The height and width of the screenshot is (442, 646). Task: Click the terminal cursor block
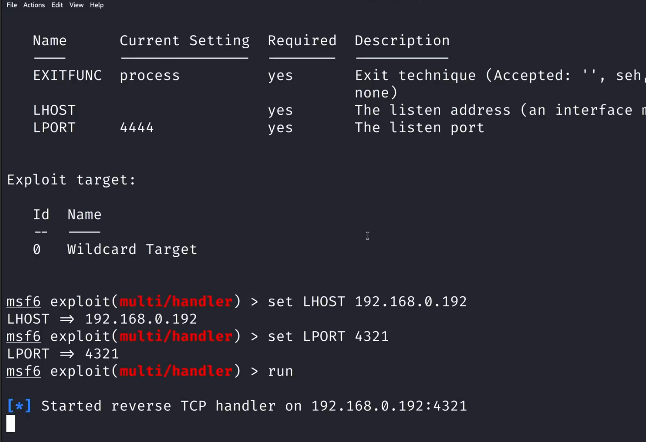11,423
